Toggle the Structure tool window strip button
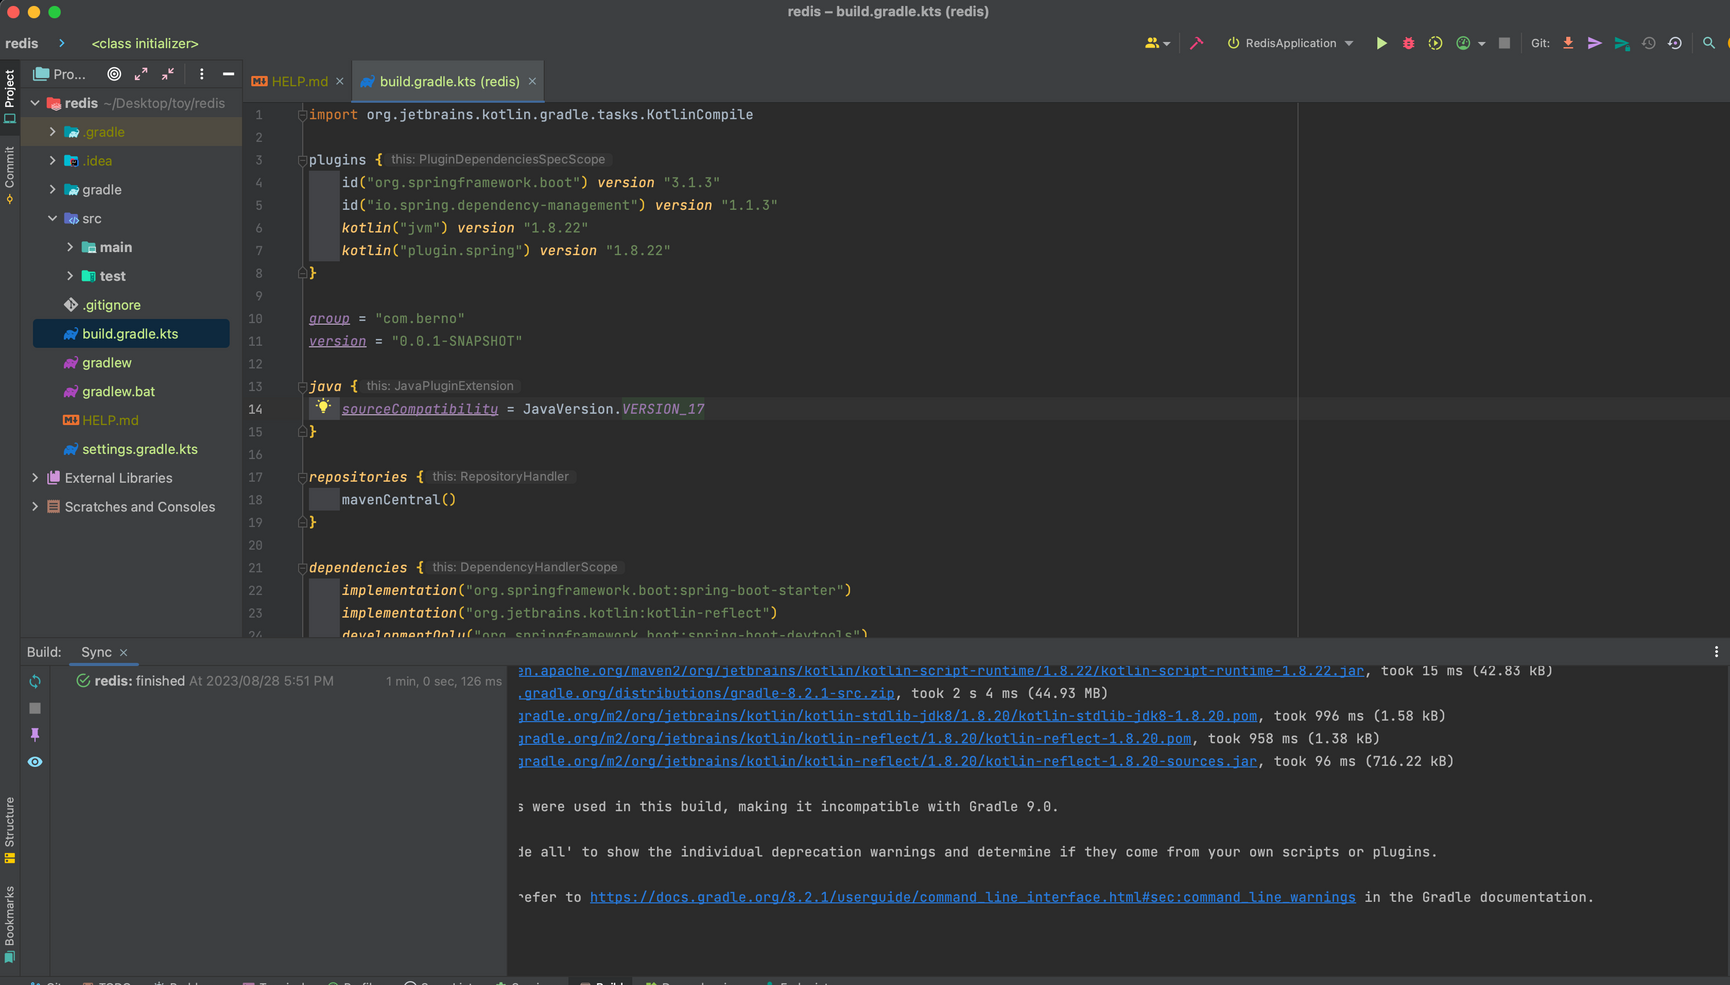1730x985 pixels. [10, 830]
